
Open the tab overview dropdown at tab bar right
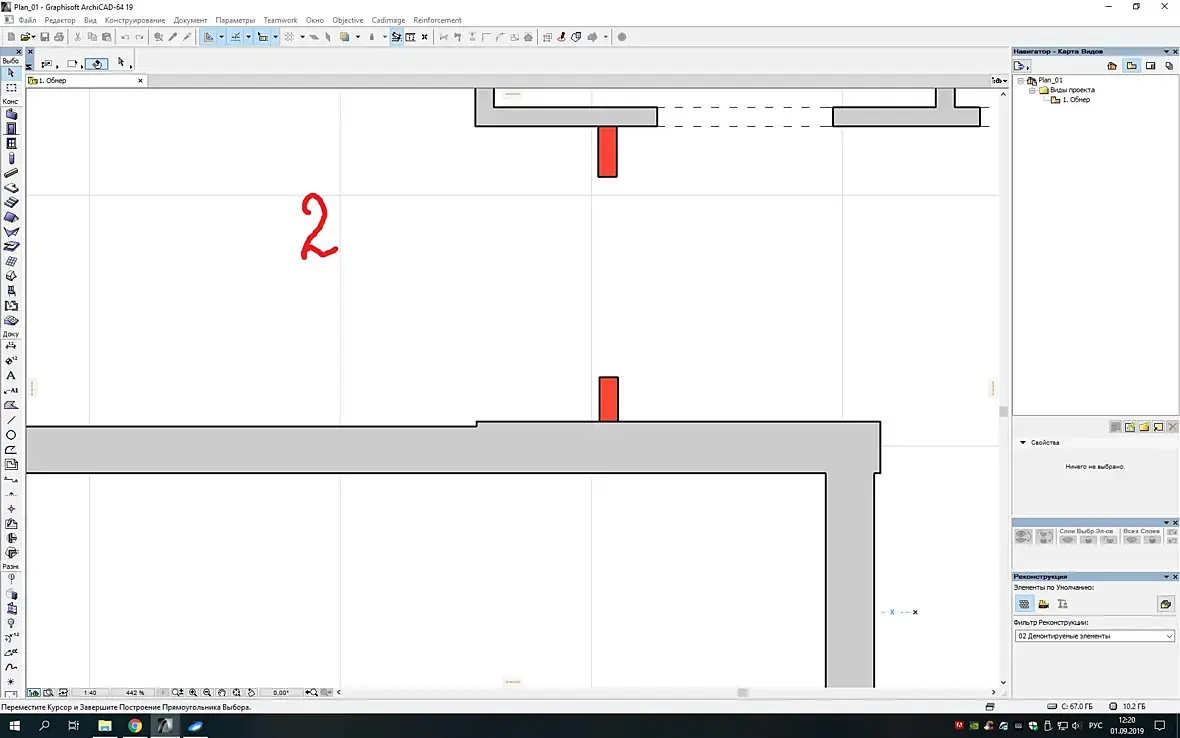pos(999,80)
